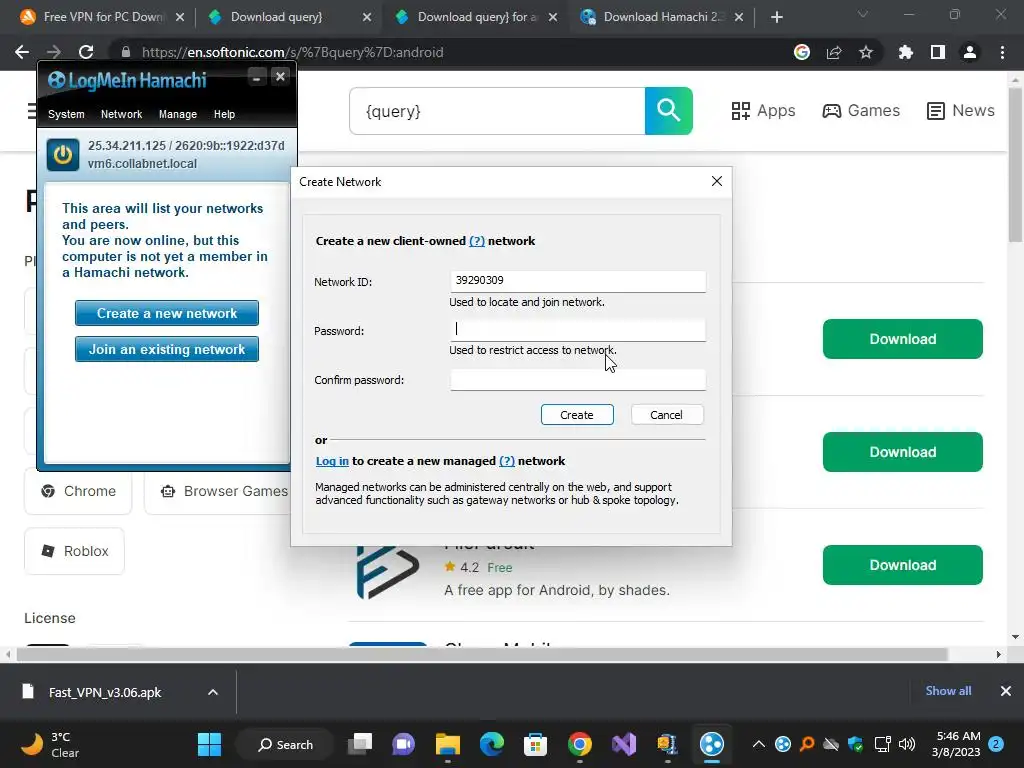Expand Fast_VPN_v3.06.apk download options chevron
1024x768 pixels.
[213, 692]
